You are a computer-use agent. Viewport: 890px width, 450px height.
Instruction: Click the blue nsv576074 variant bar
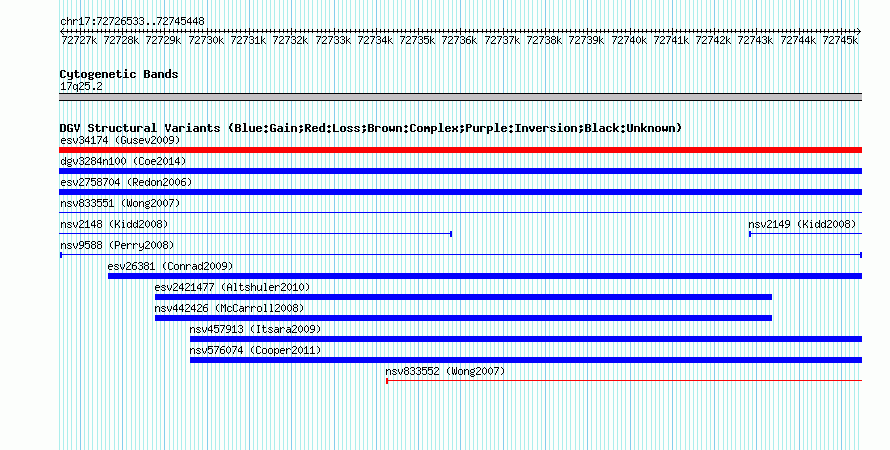526,360
